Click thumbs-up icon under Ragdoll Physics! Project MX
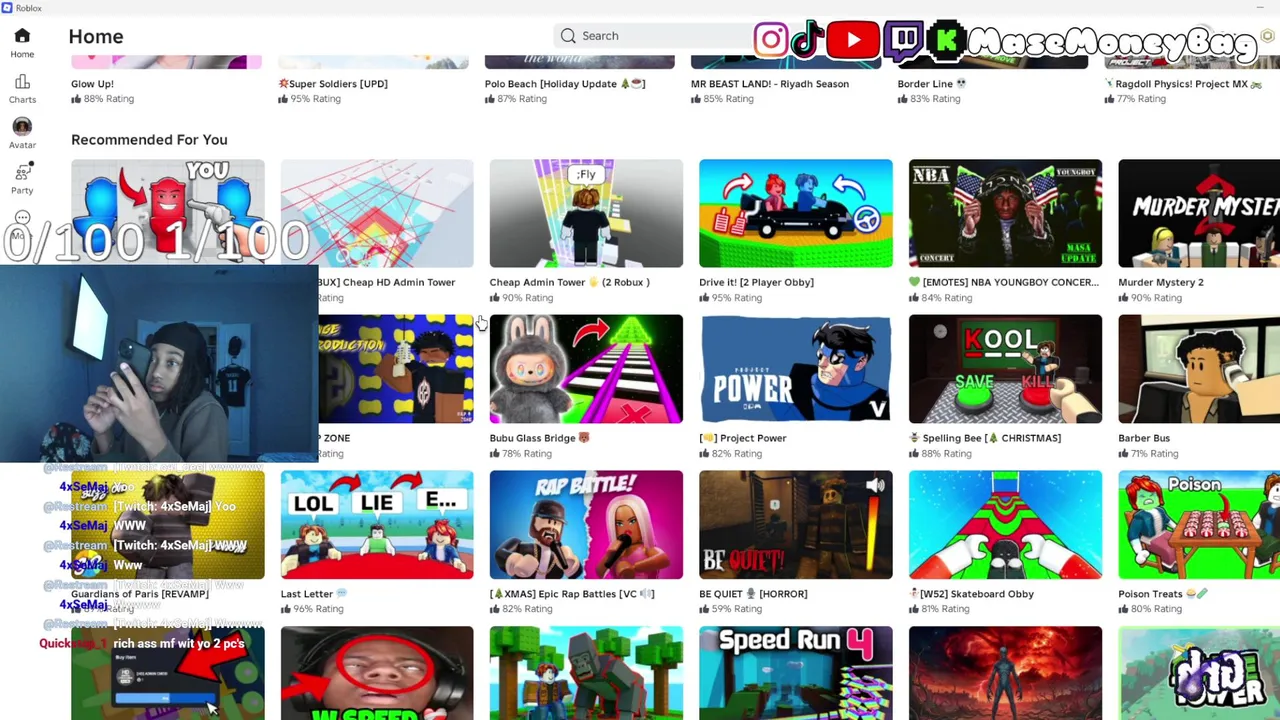1280x720 pixels. pyautogui.click(x=1110, y=99)
